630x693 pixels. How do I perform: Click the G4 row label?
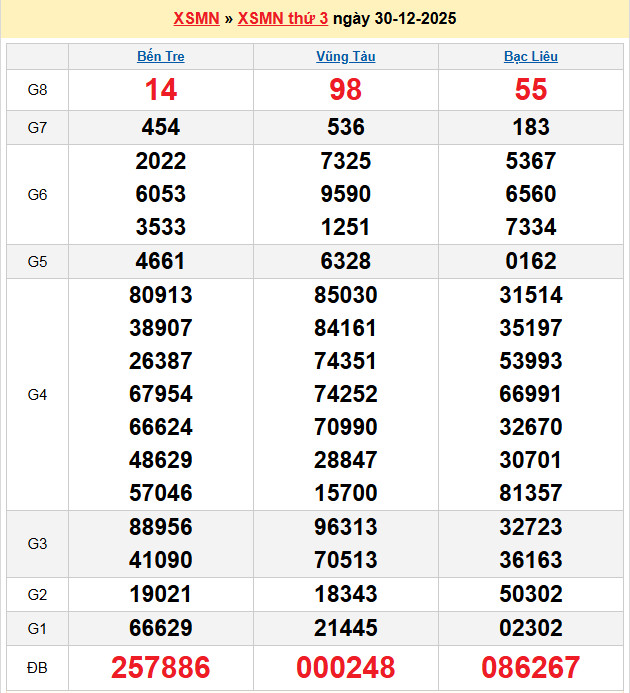click(x=37, y=395)
